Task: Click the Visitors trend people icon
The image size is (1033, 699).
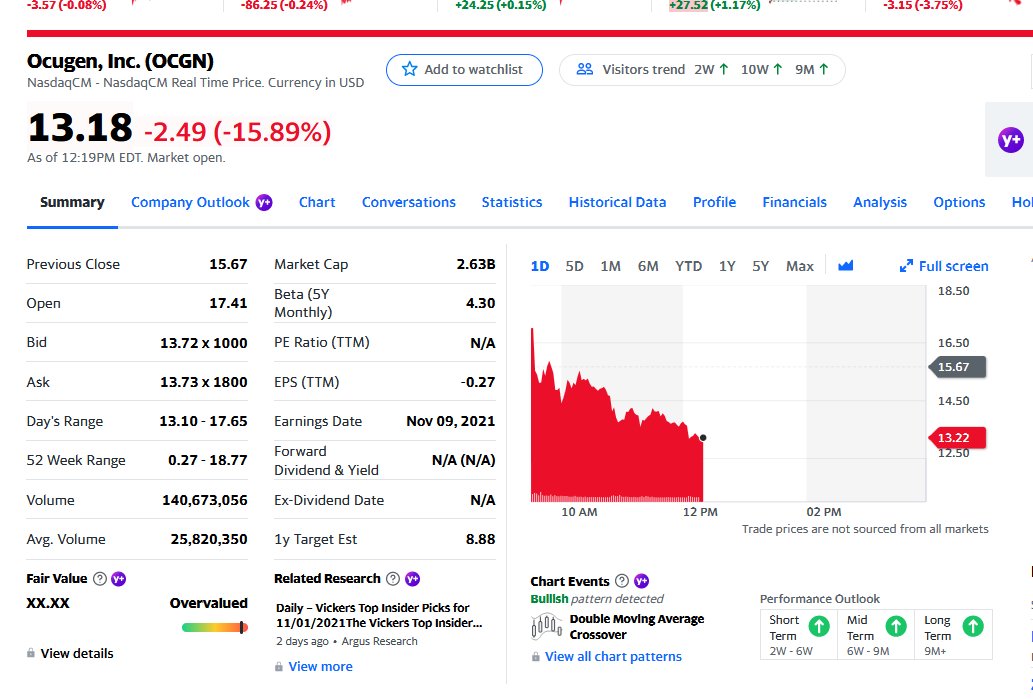Action: click(584, 69)
